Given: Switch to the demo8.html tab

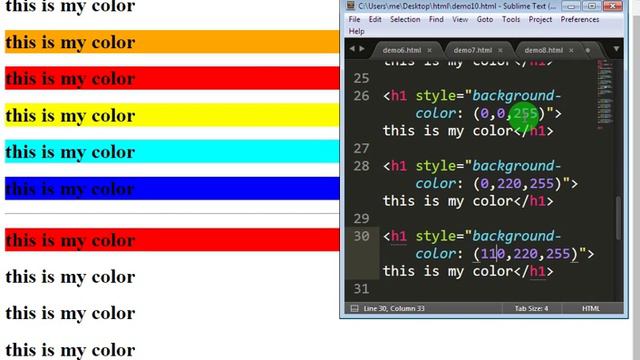Looking at the screenshot, I should pyautogui.click(x=543, y=50).
